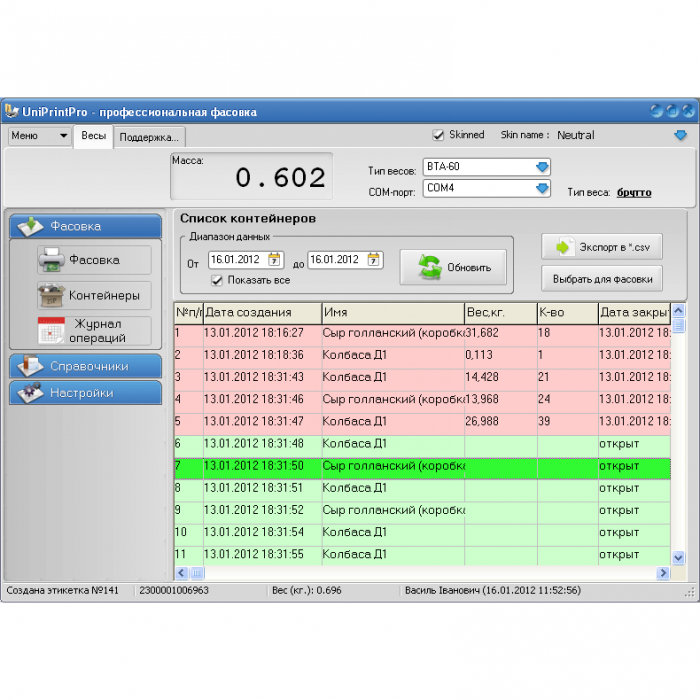700x700 pixels.
Task: Sort by К-во column header
Action: click(x=568, y=312)
